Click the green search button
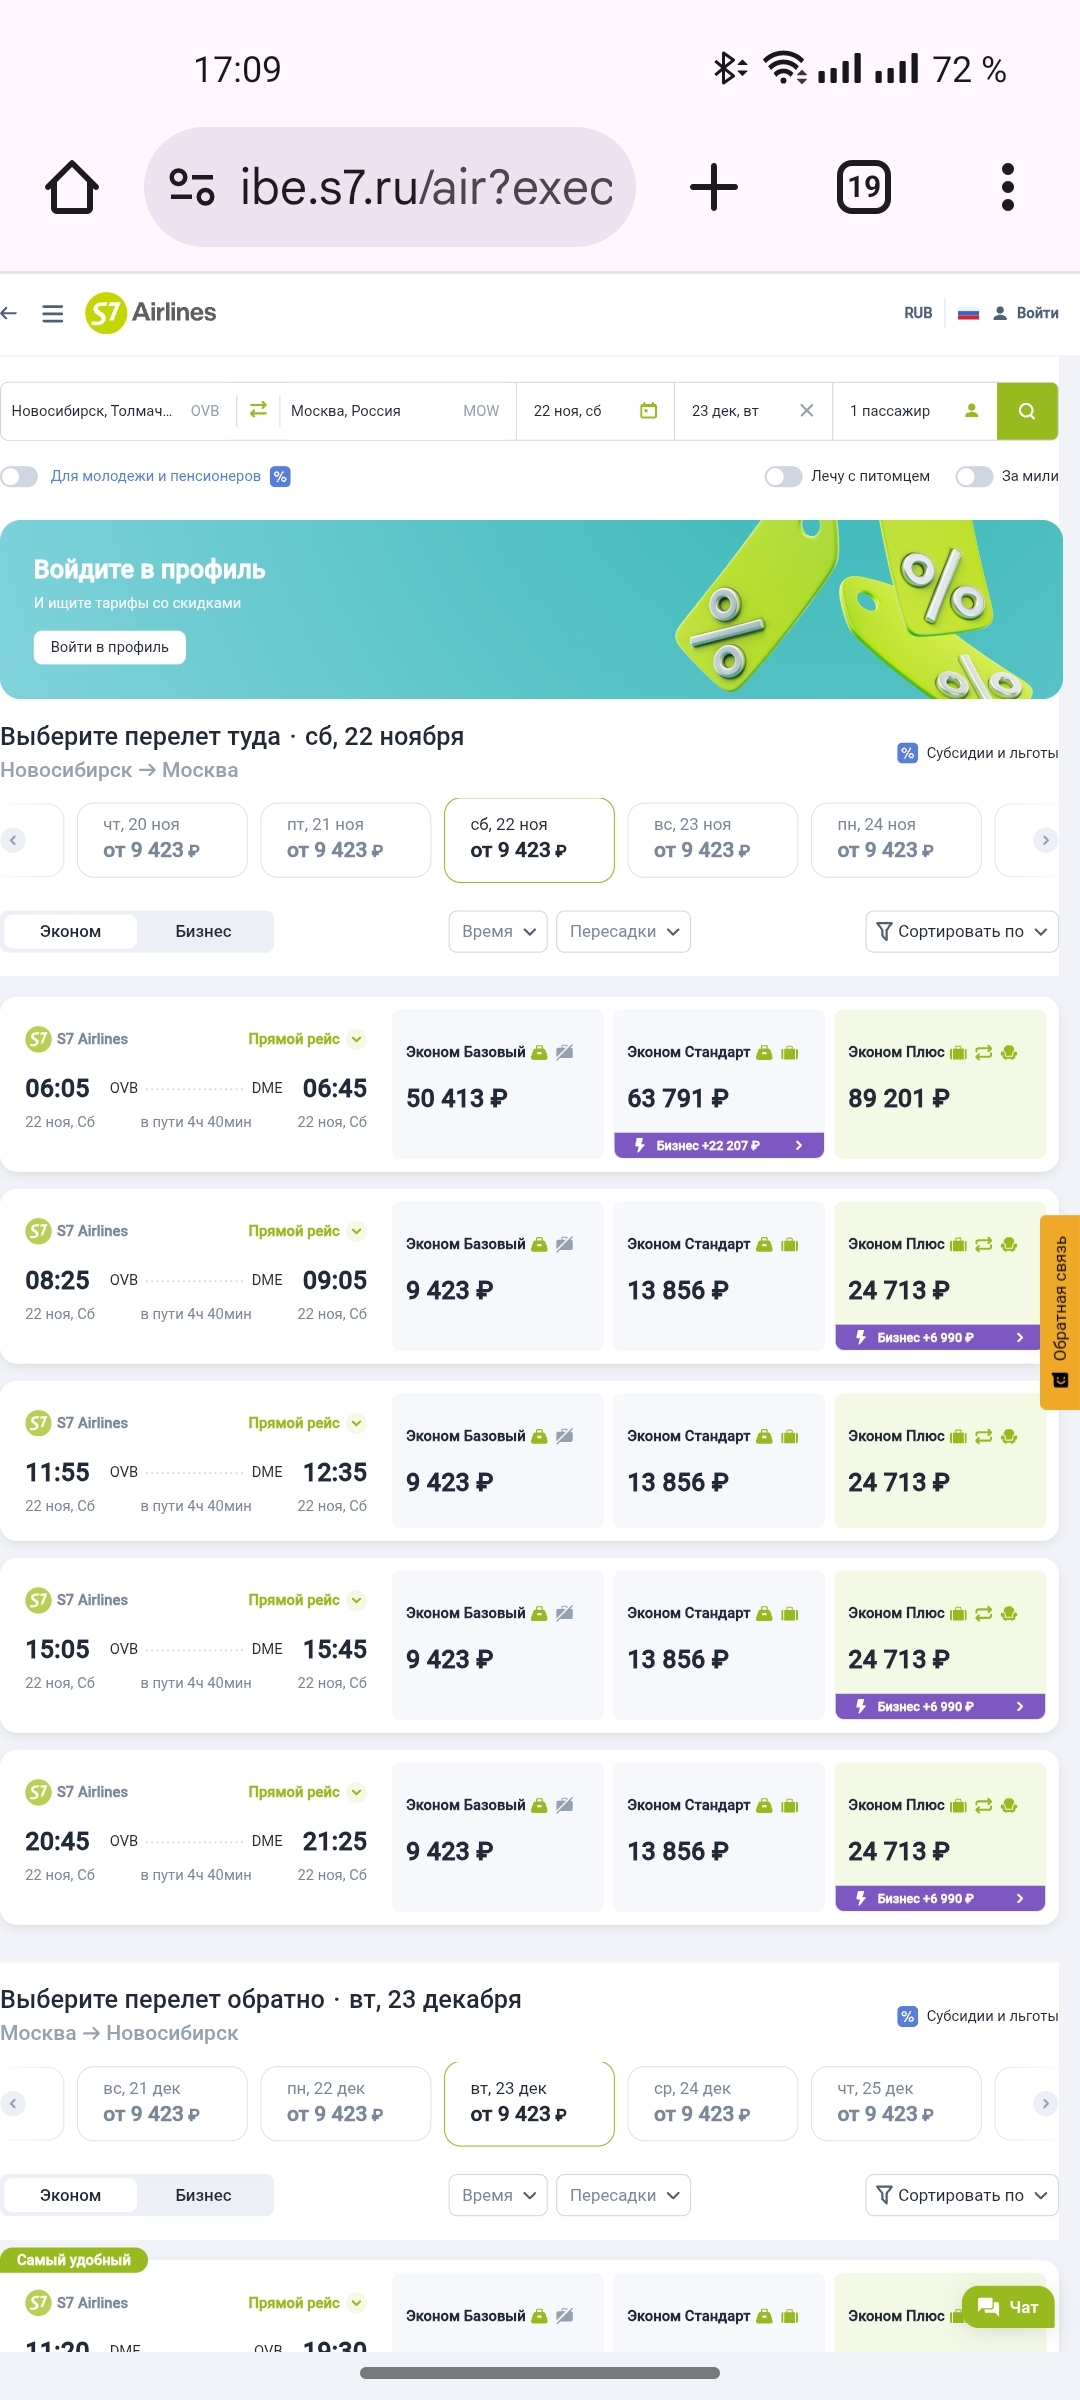 [1027, 411]
